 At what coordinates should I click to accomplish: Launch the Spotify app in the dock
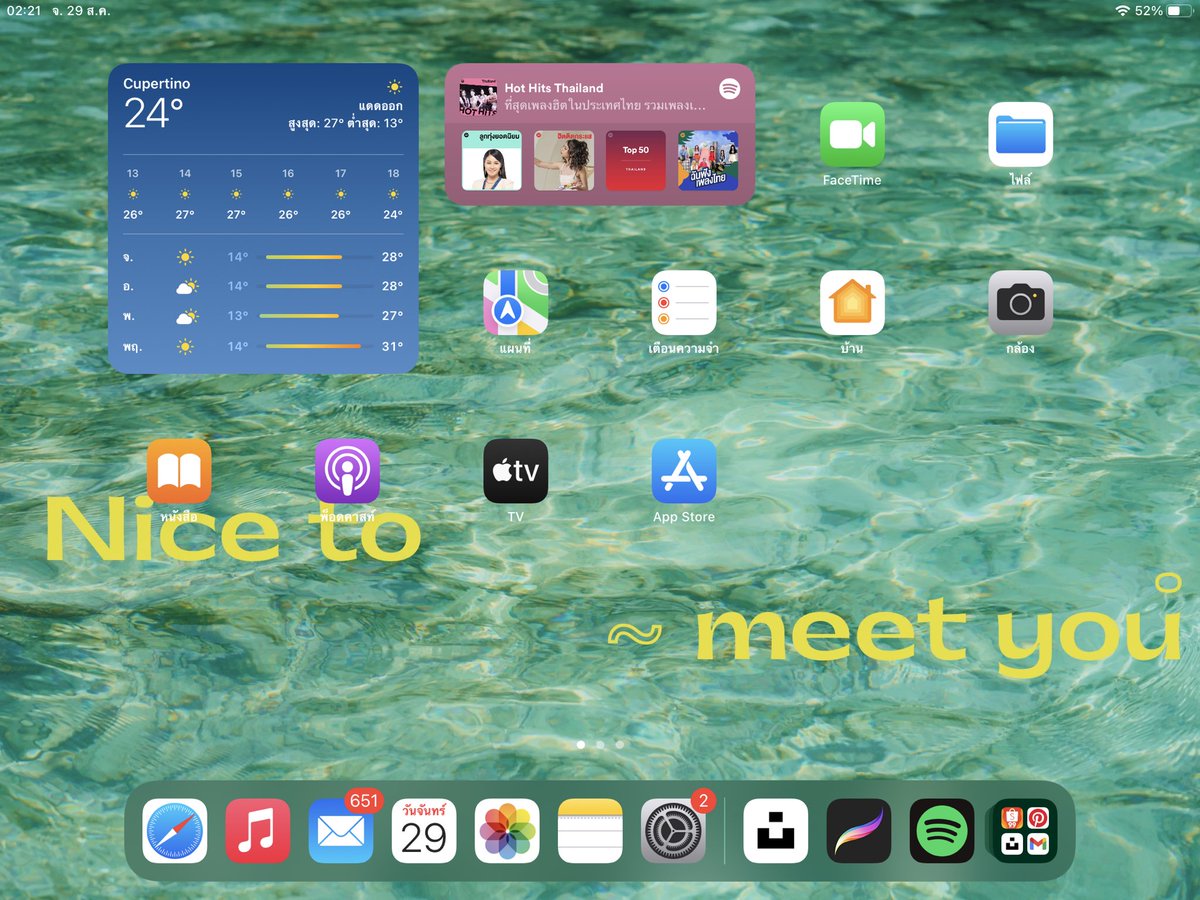pyautogui.click(x=942, y=831)
